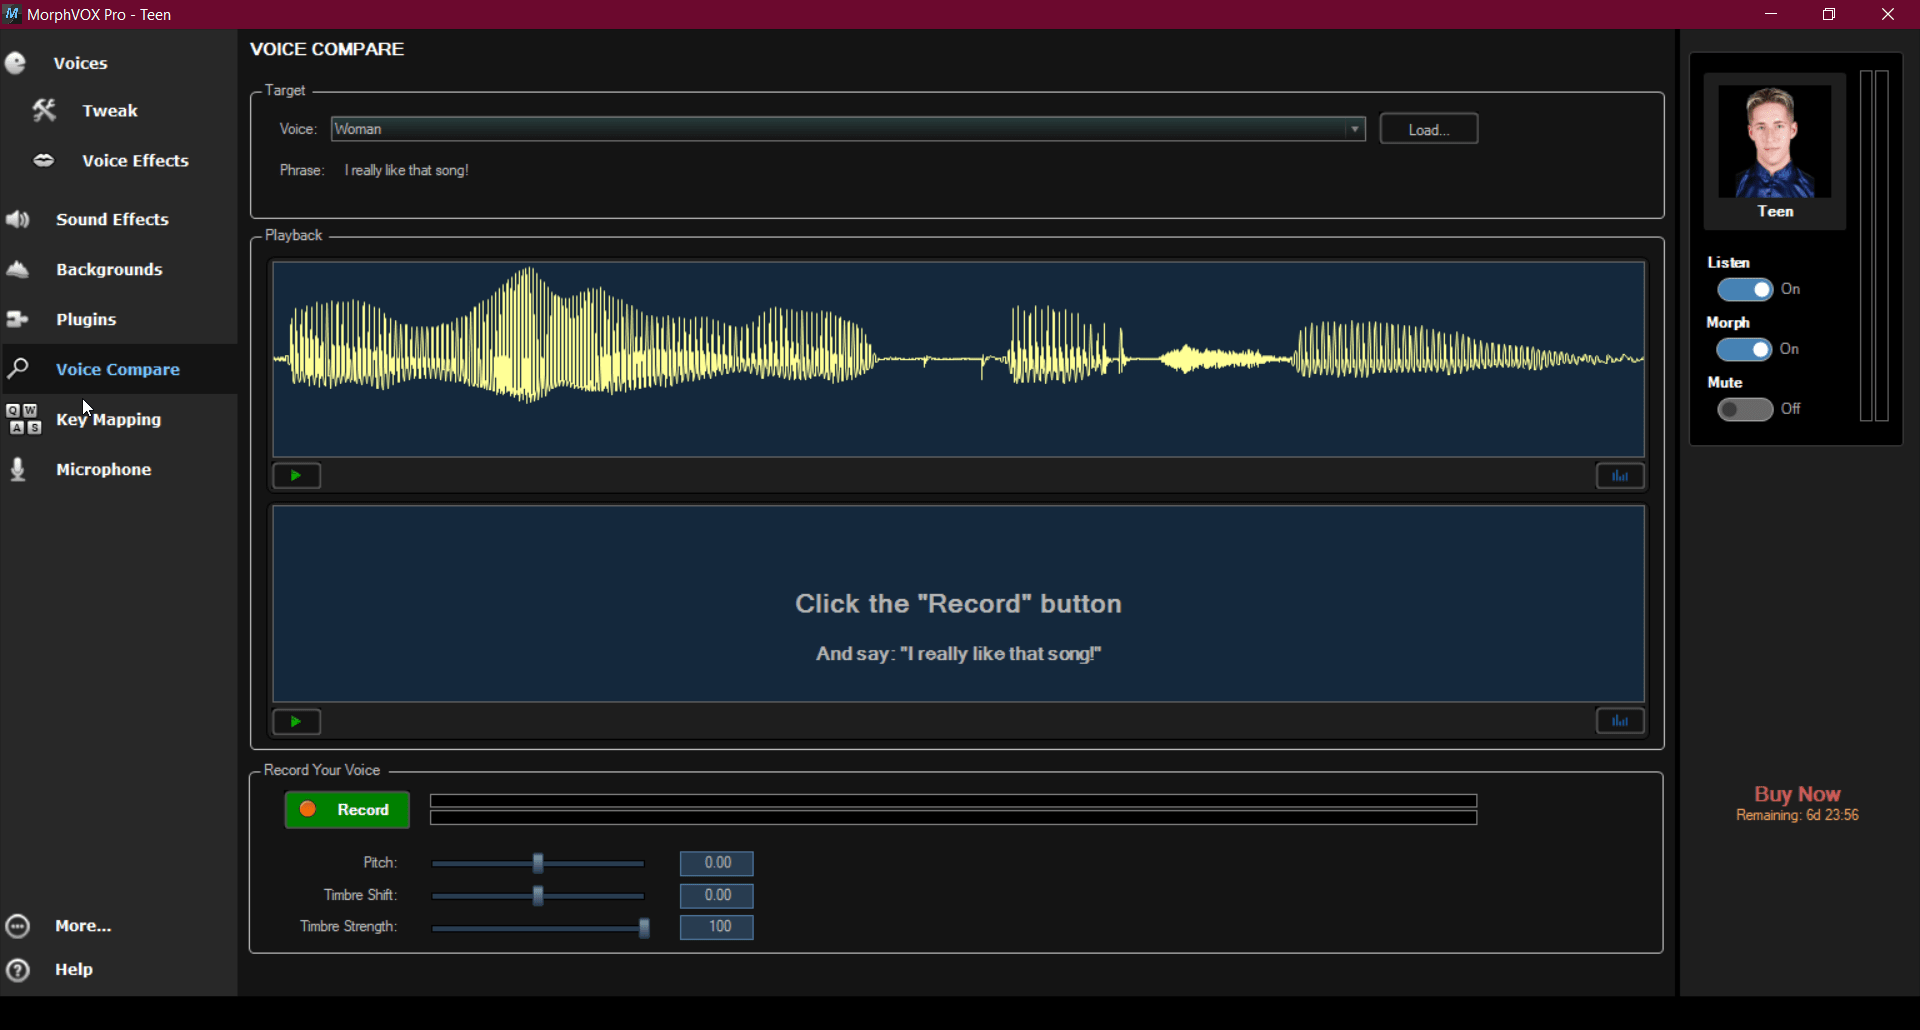This screenshot has width=1920, height=1030.
Task: Click the green Record button
Action: (347, 810)
